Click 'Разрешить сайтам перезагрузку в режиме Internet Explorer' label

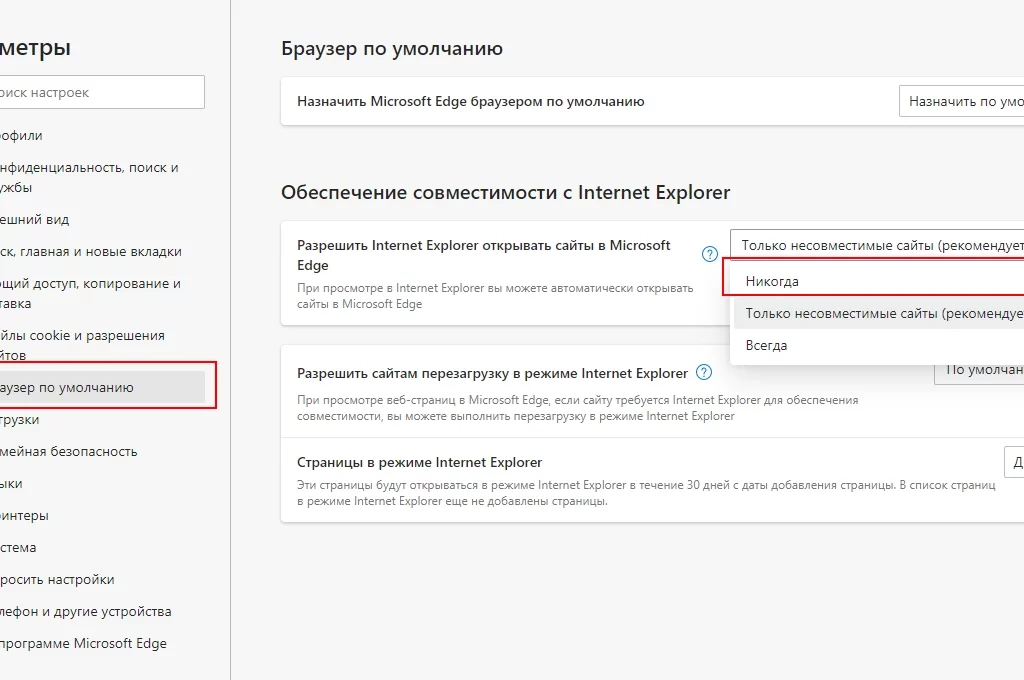[492, 373]
